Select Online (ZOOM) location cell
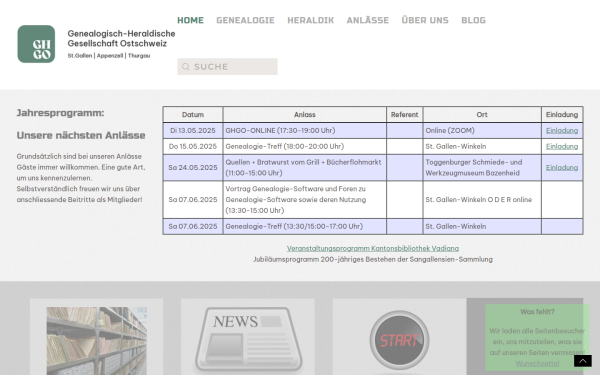This screenshot has height=375, width=600. click(482, 130)
